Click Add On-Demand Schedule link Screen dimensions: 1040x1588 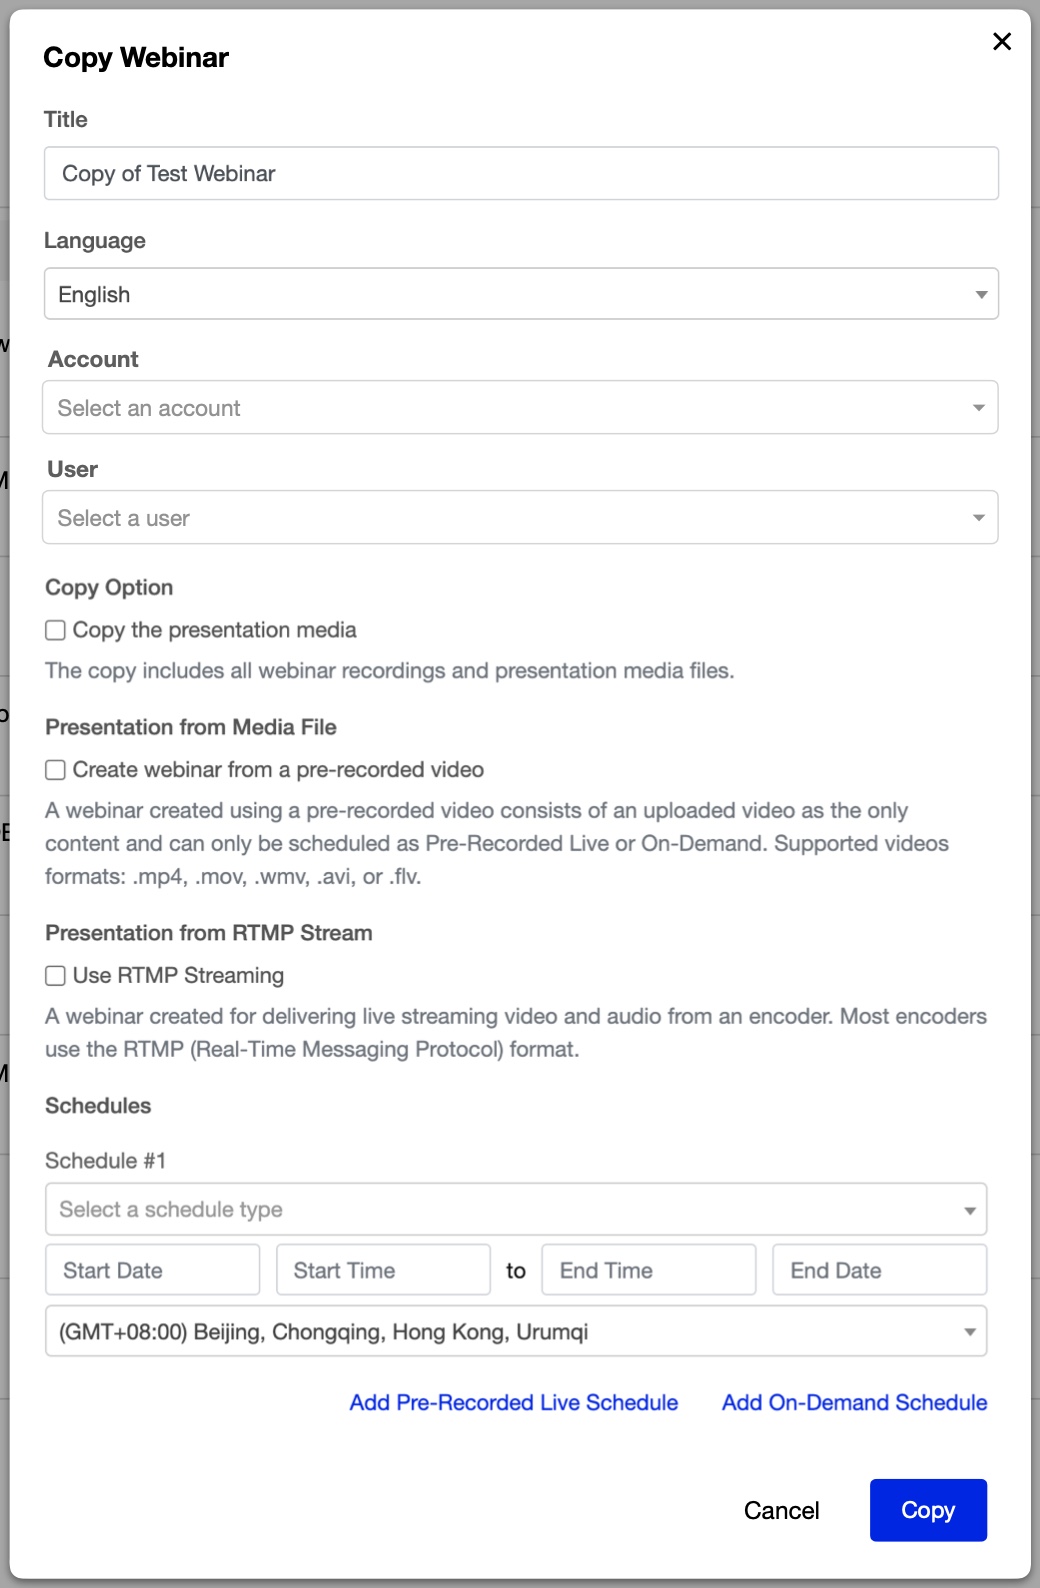point(854,1403)
